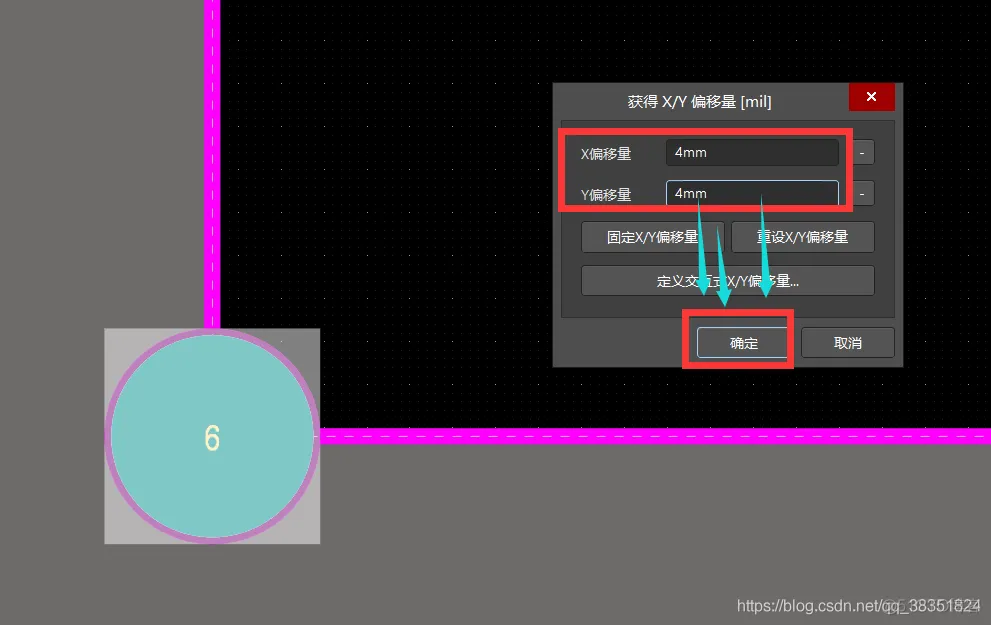991x625 pixels.
Task: Toggle the minus sign button beside X偏移量
Action: (862, 153)
